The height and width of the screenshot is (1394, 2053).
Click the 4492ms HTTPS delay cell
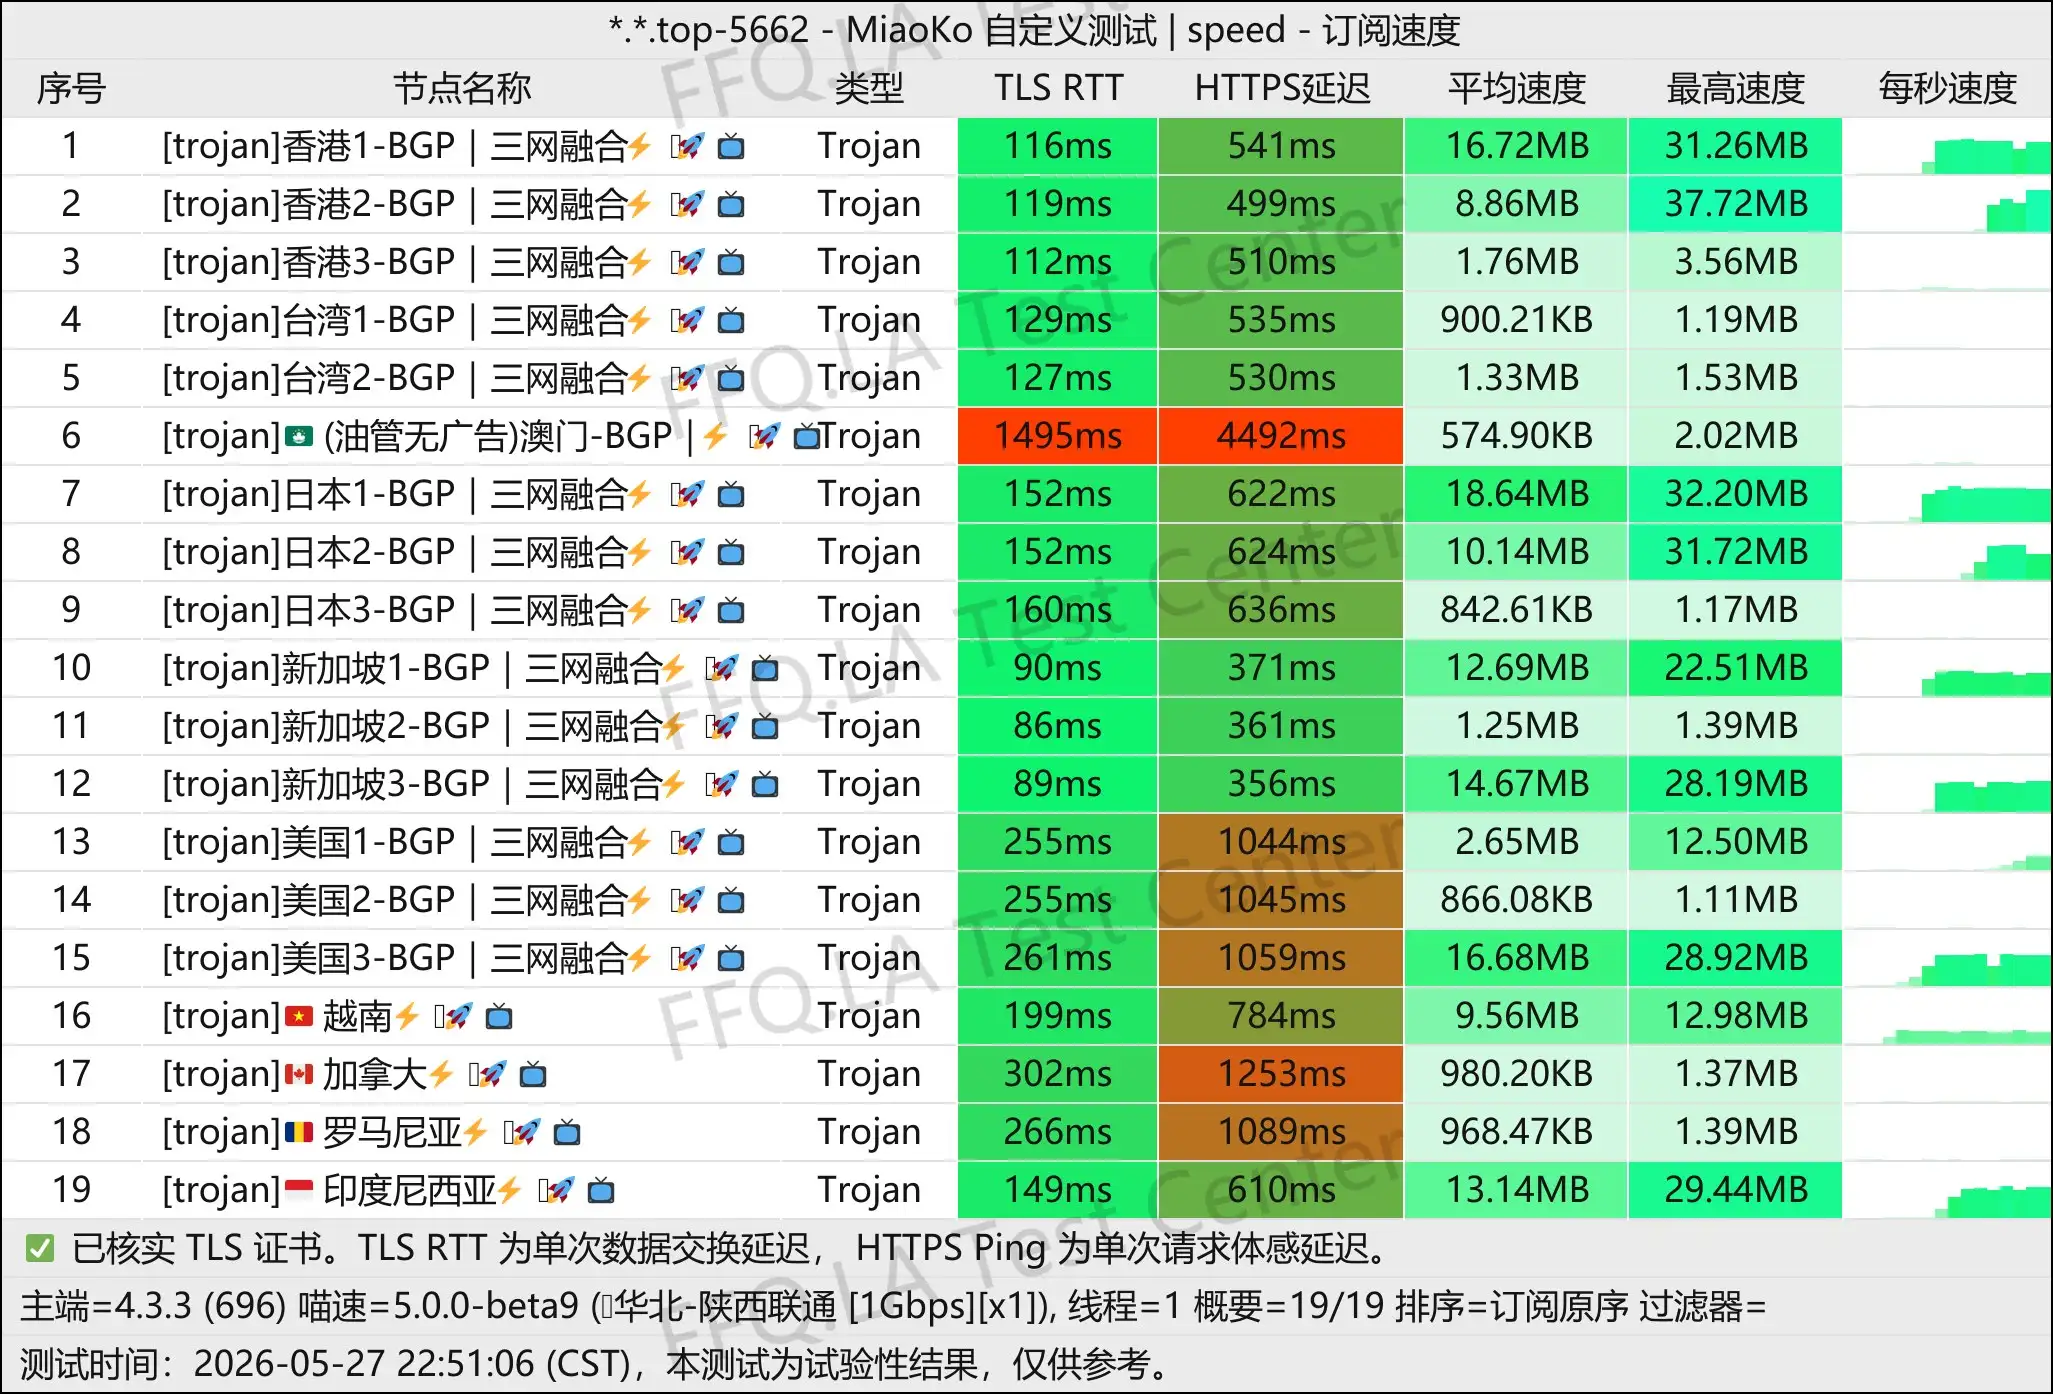(x=1282, y=436)
